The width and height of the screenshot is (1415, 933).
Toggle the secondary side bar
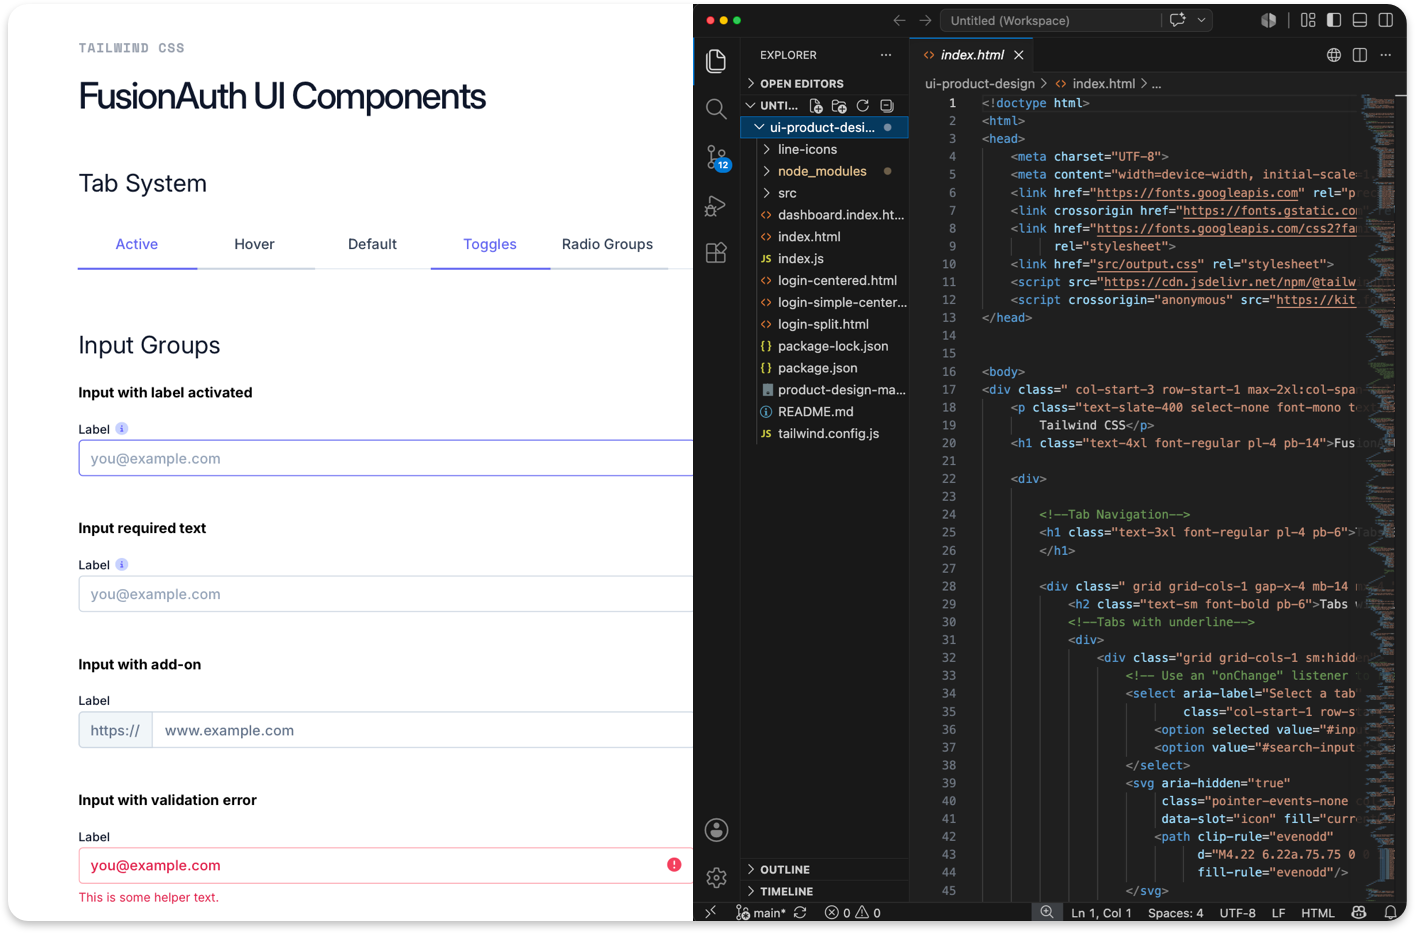[x=1386, y=20]
